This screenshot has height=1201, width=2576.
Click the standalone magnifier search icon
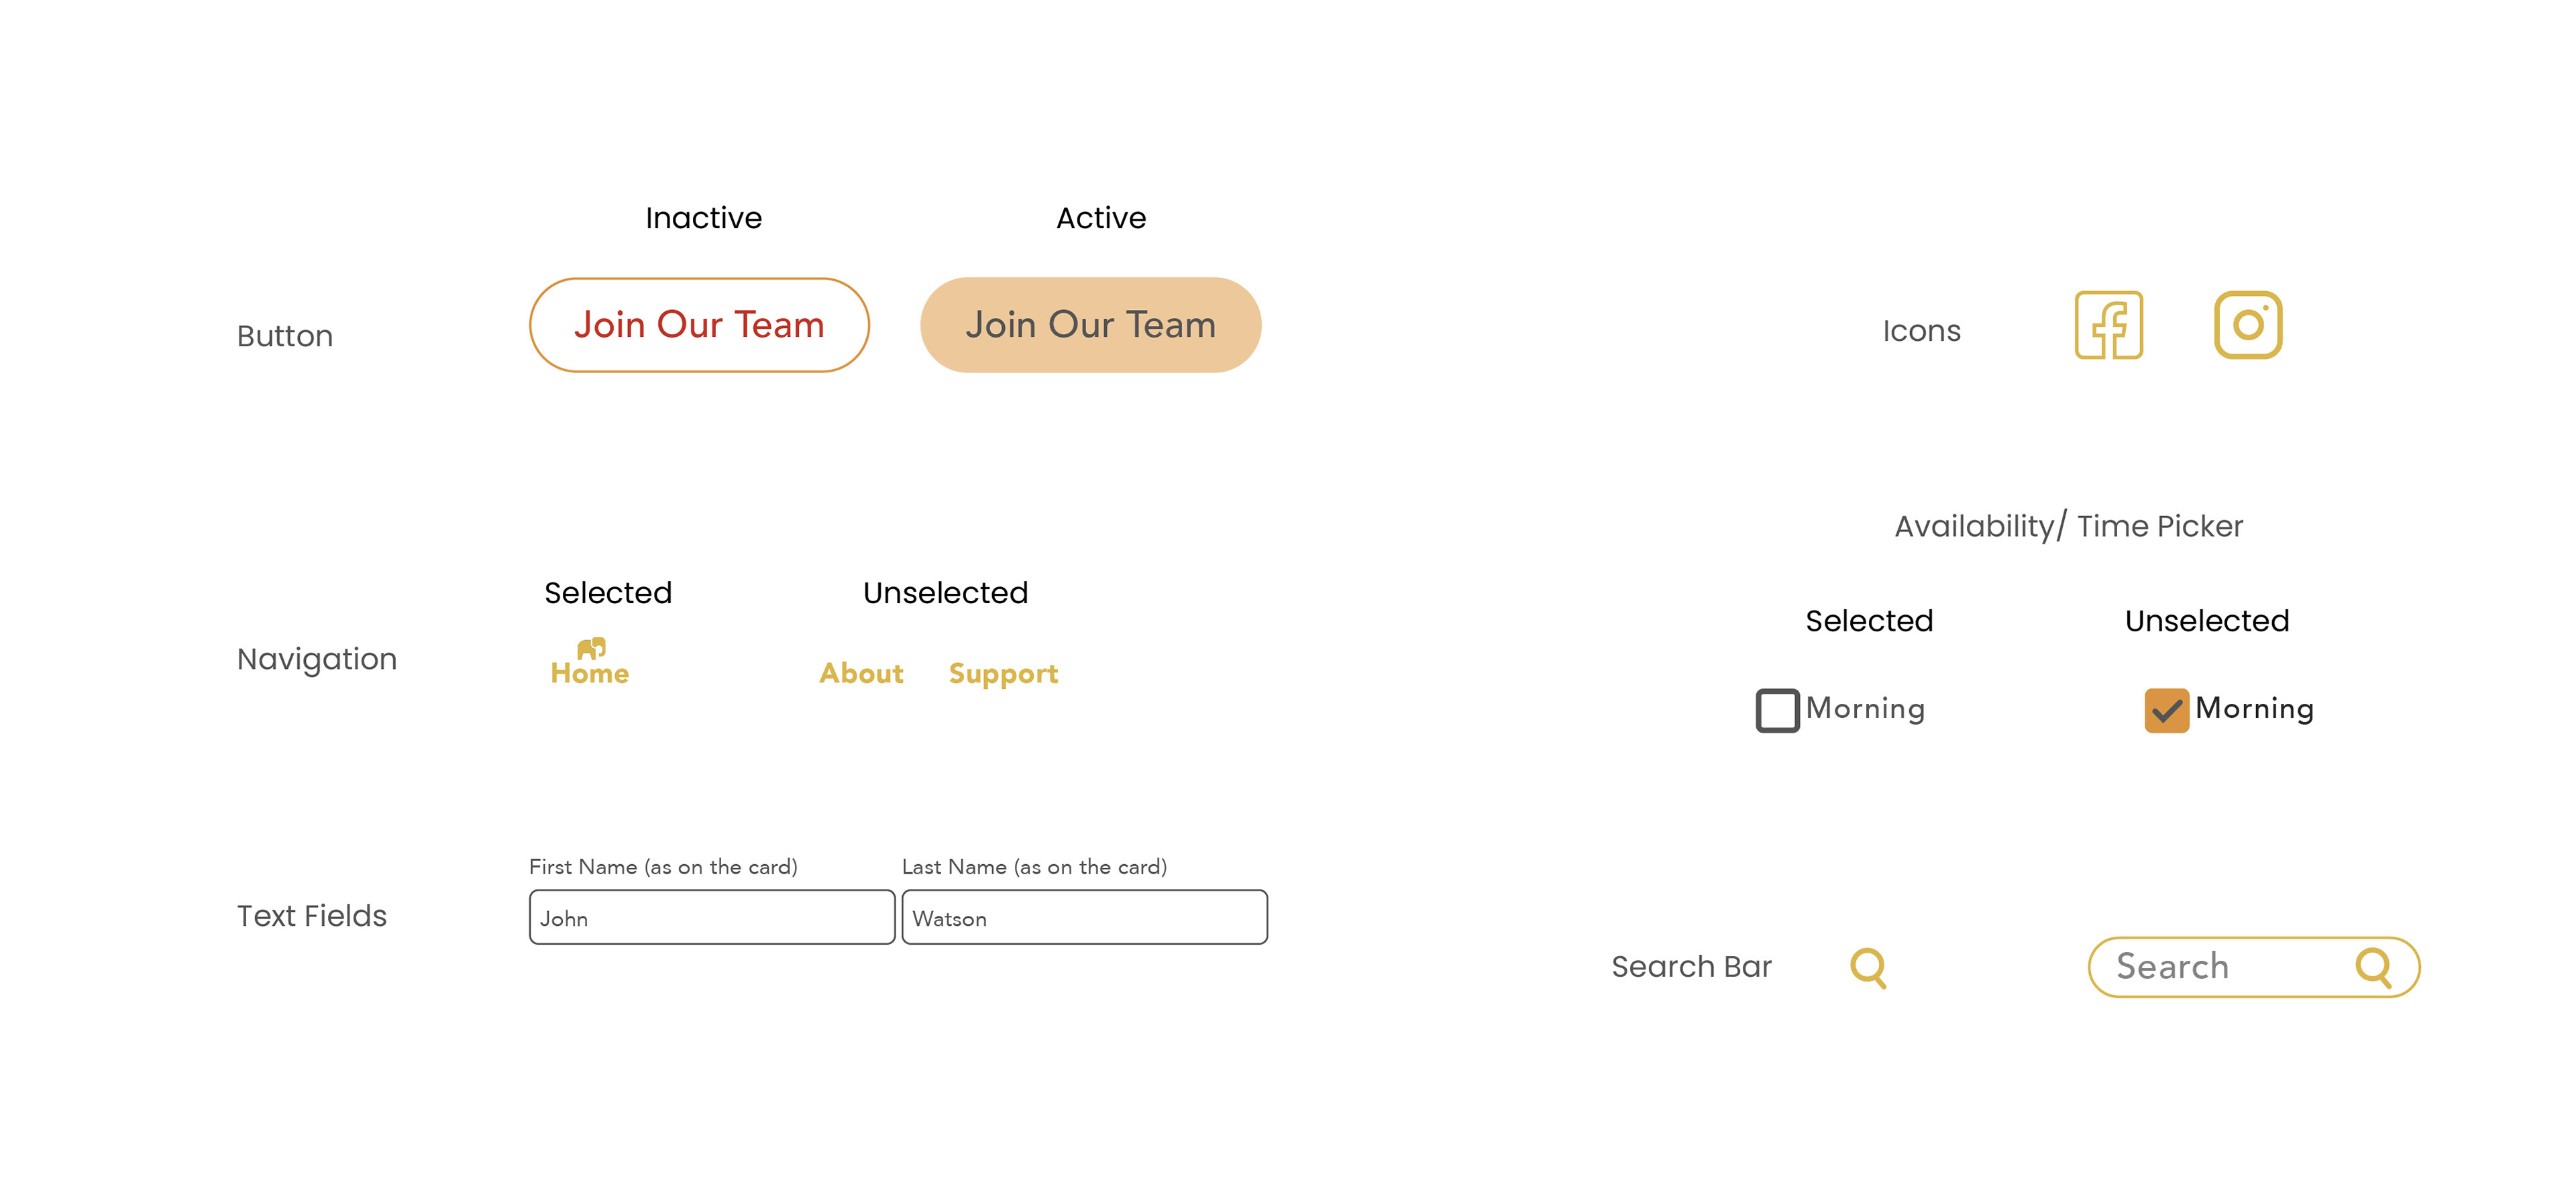point(1868,968)
